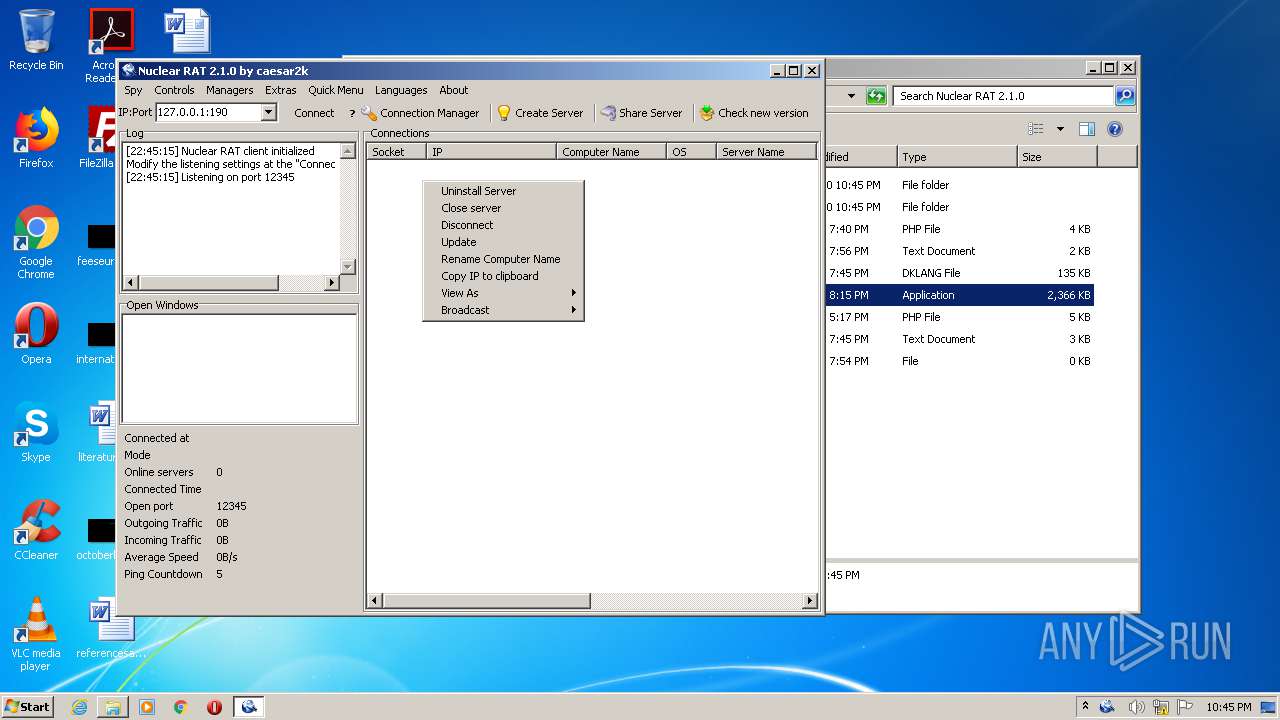
Task: Open Share Server option
Action: tap(641, 113)
